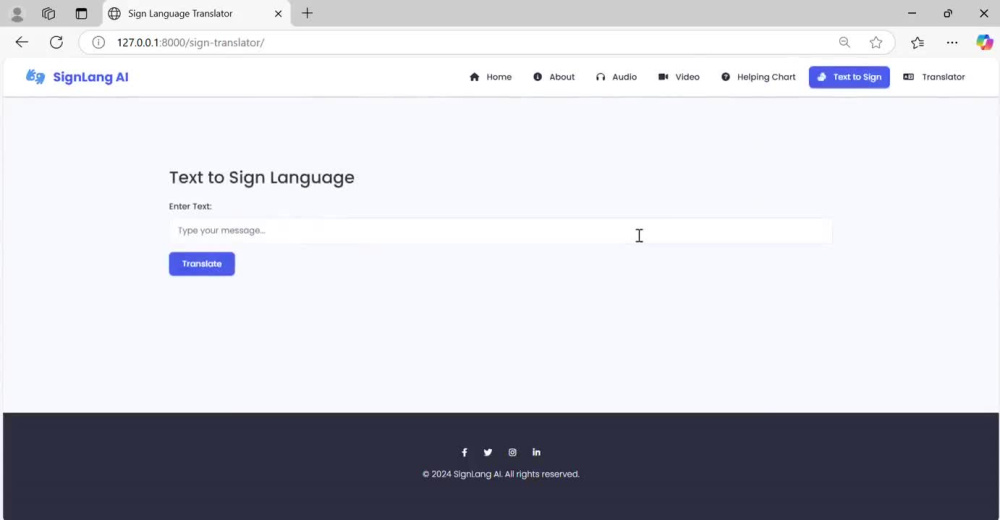This screenshot has height=520, width=1000.
Task: Open the zoom magnifier icon in address bar
Action: tap(844, 43)
